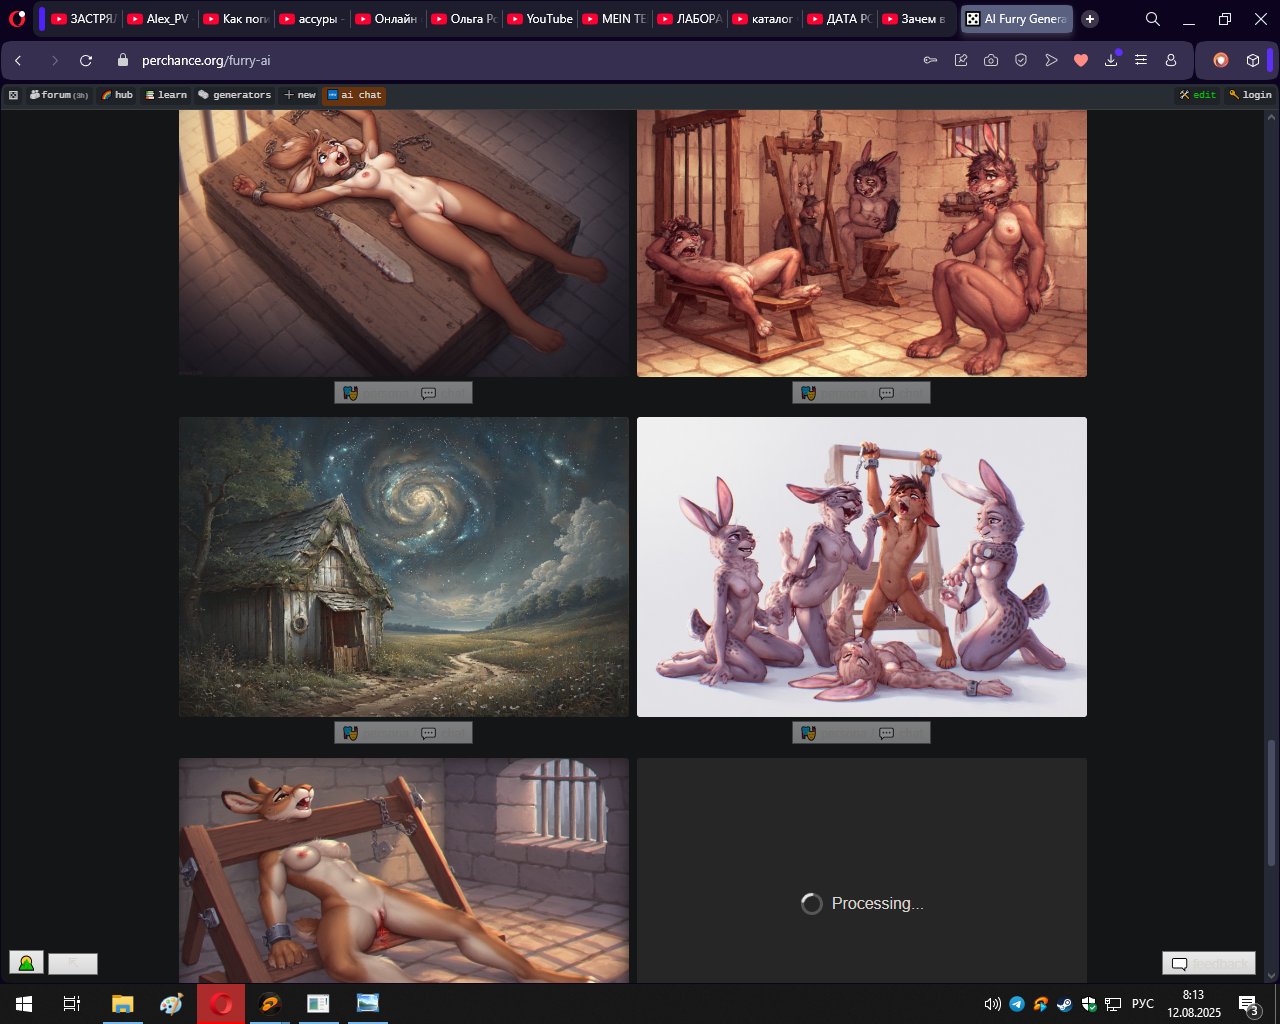1280x1024 pixels.
Task: Open the profile account icon
Action: 1171,61
